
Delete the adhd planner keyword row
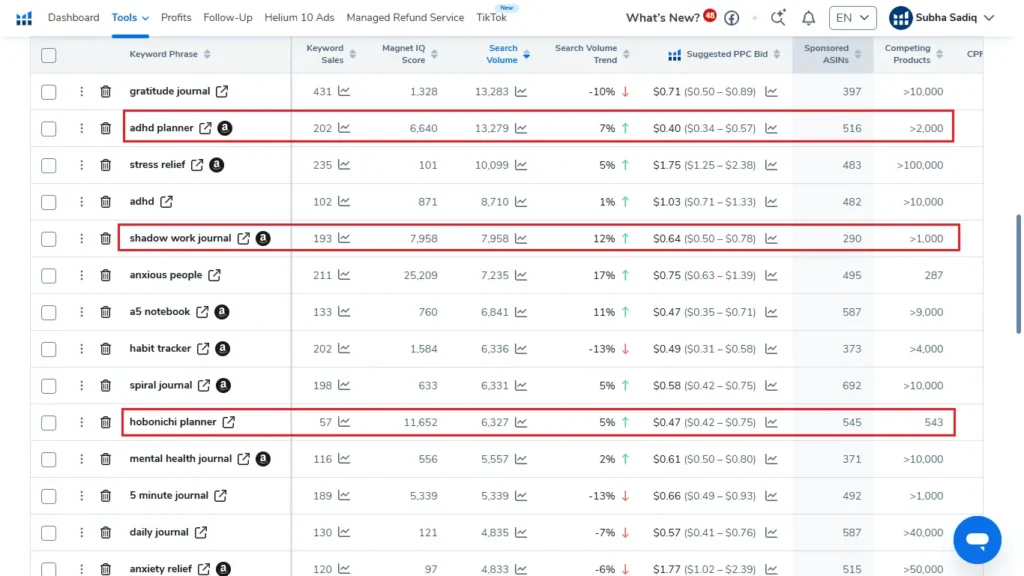pyautogui.click(x=105, y=129)
